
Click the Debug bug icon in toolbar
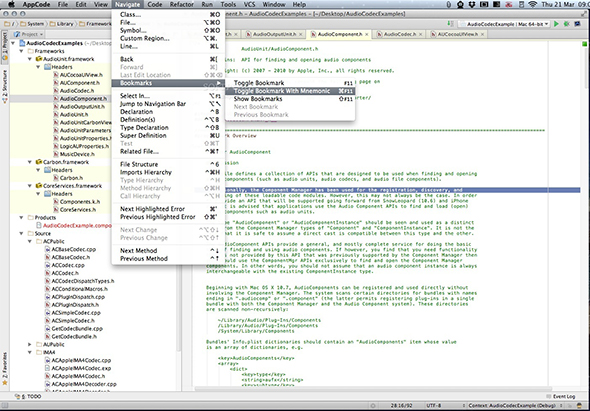567,24
